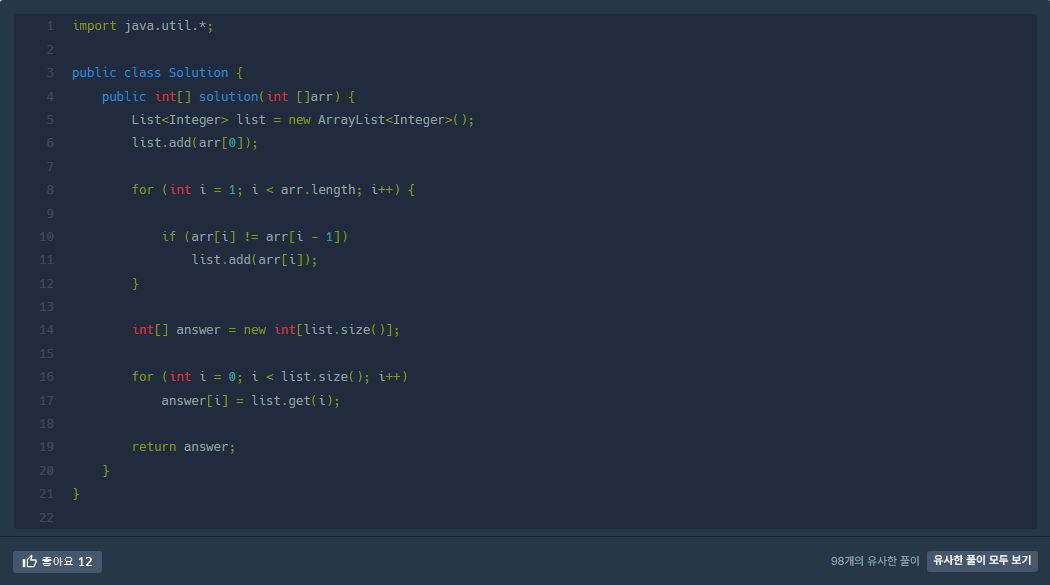Click the closing brace on line 21
Screen dimensions: 1050x585
pos(76,494)
